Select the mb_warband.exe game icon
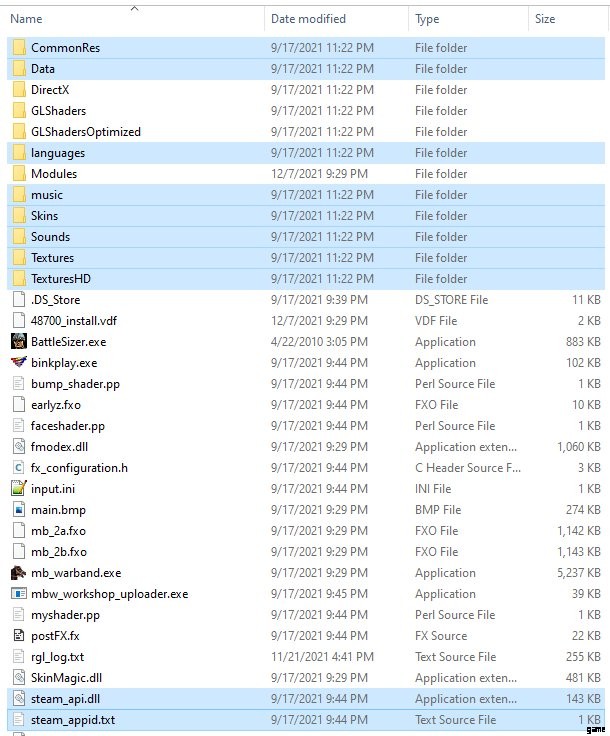 (18, 573)
